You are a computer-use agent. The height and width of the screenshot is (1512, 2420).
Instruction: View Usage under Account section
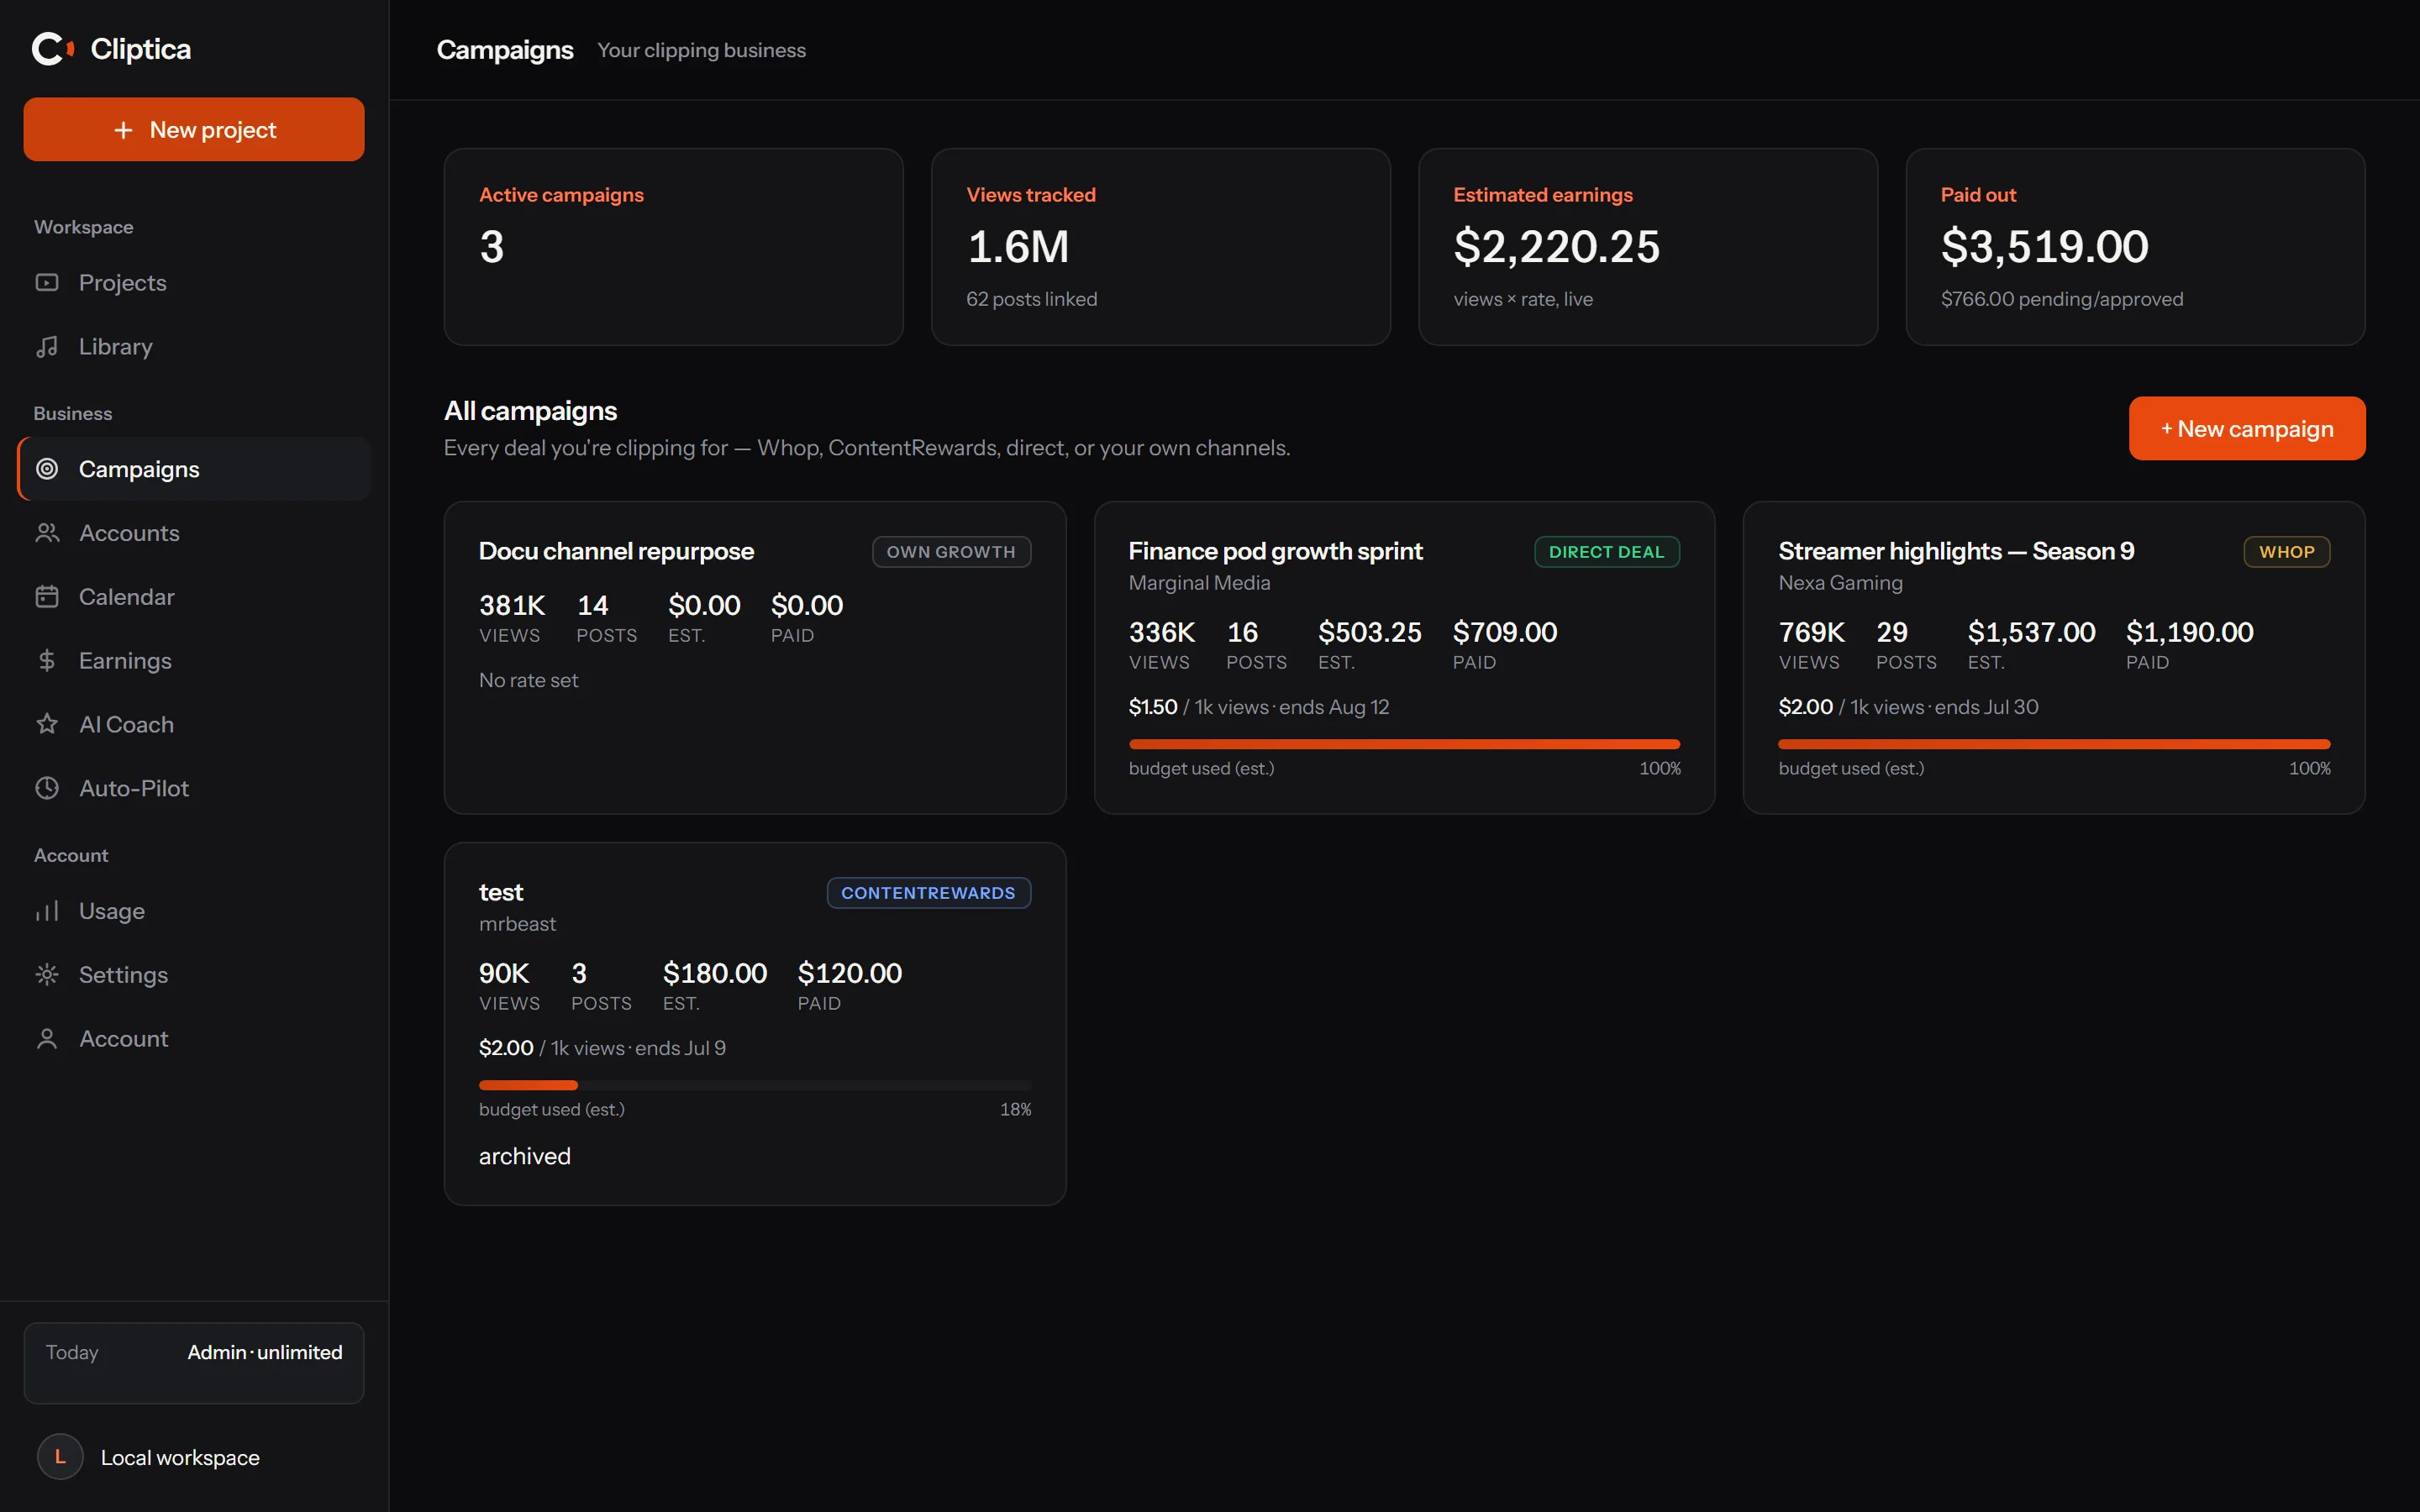pyautogui.click(x=194, y=911)
